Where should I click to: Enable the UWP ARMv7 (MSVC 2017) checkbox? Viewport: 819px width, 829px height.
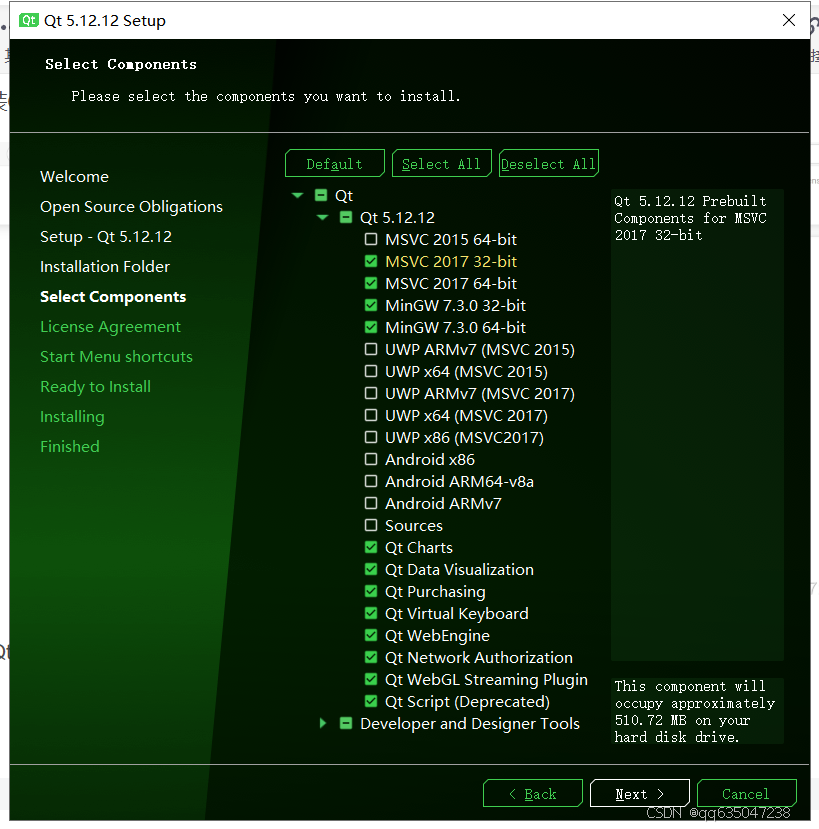(x=371, y=393)
